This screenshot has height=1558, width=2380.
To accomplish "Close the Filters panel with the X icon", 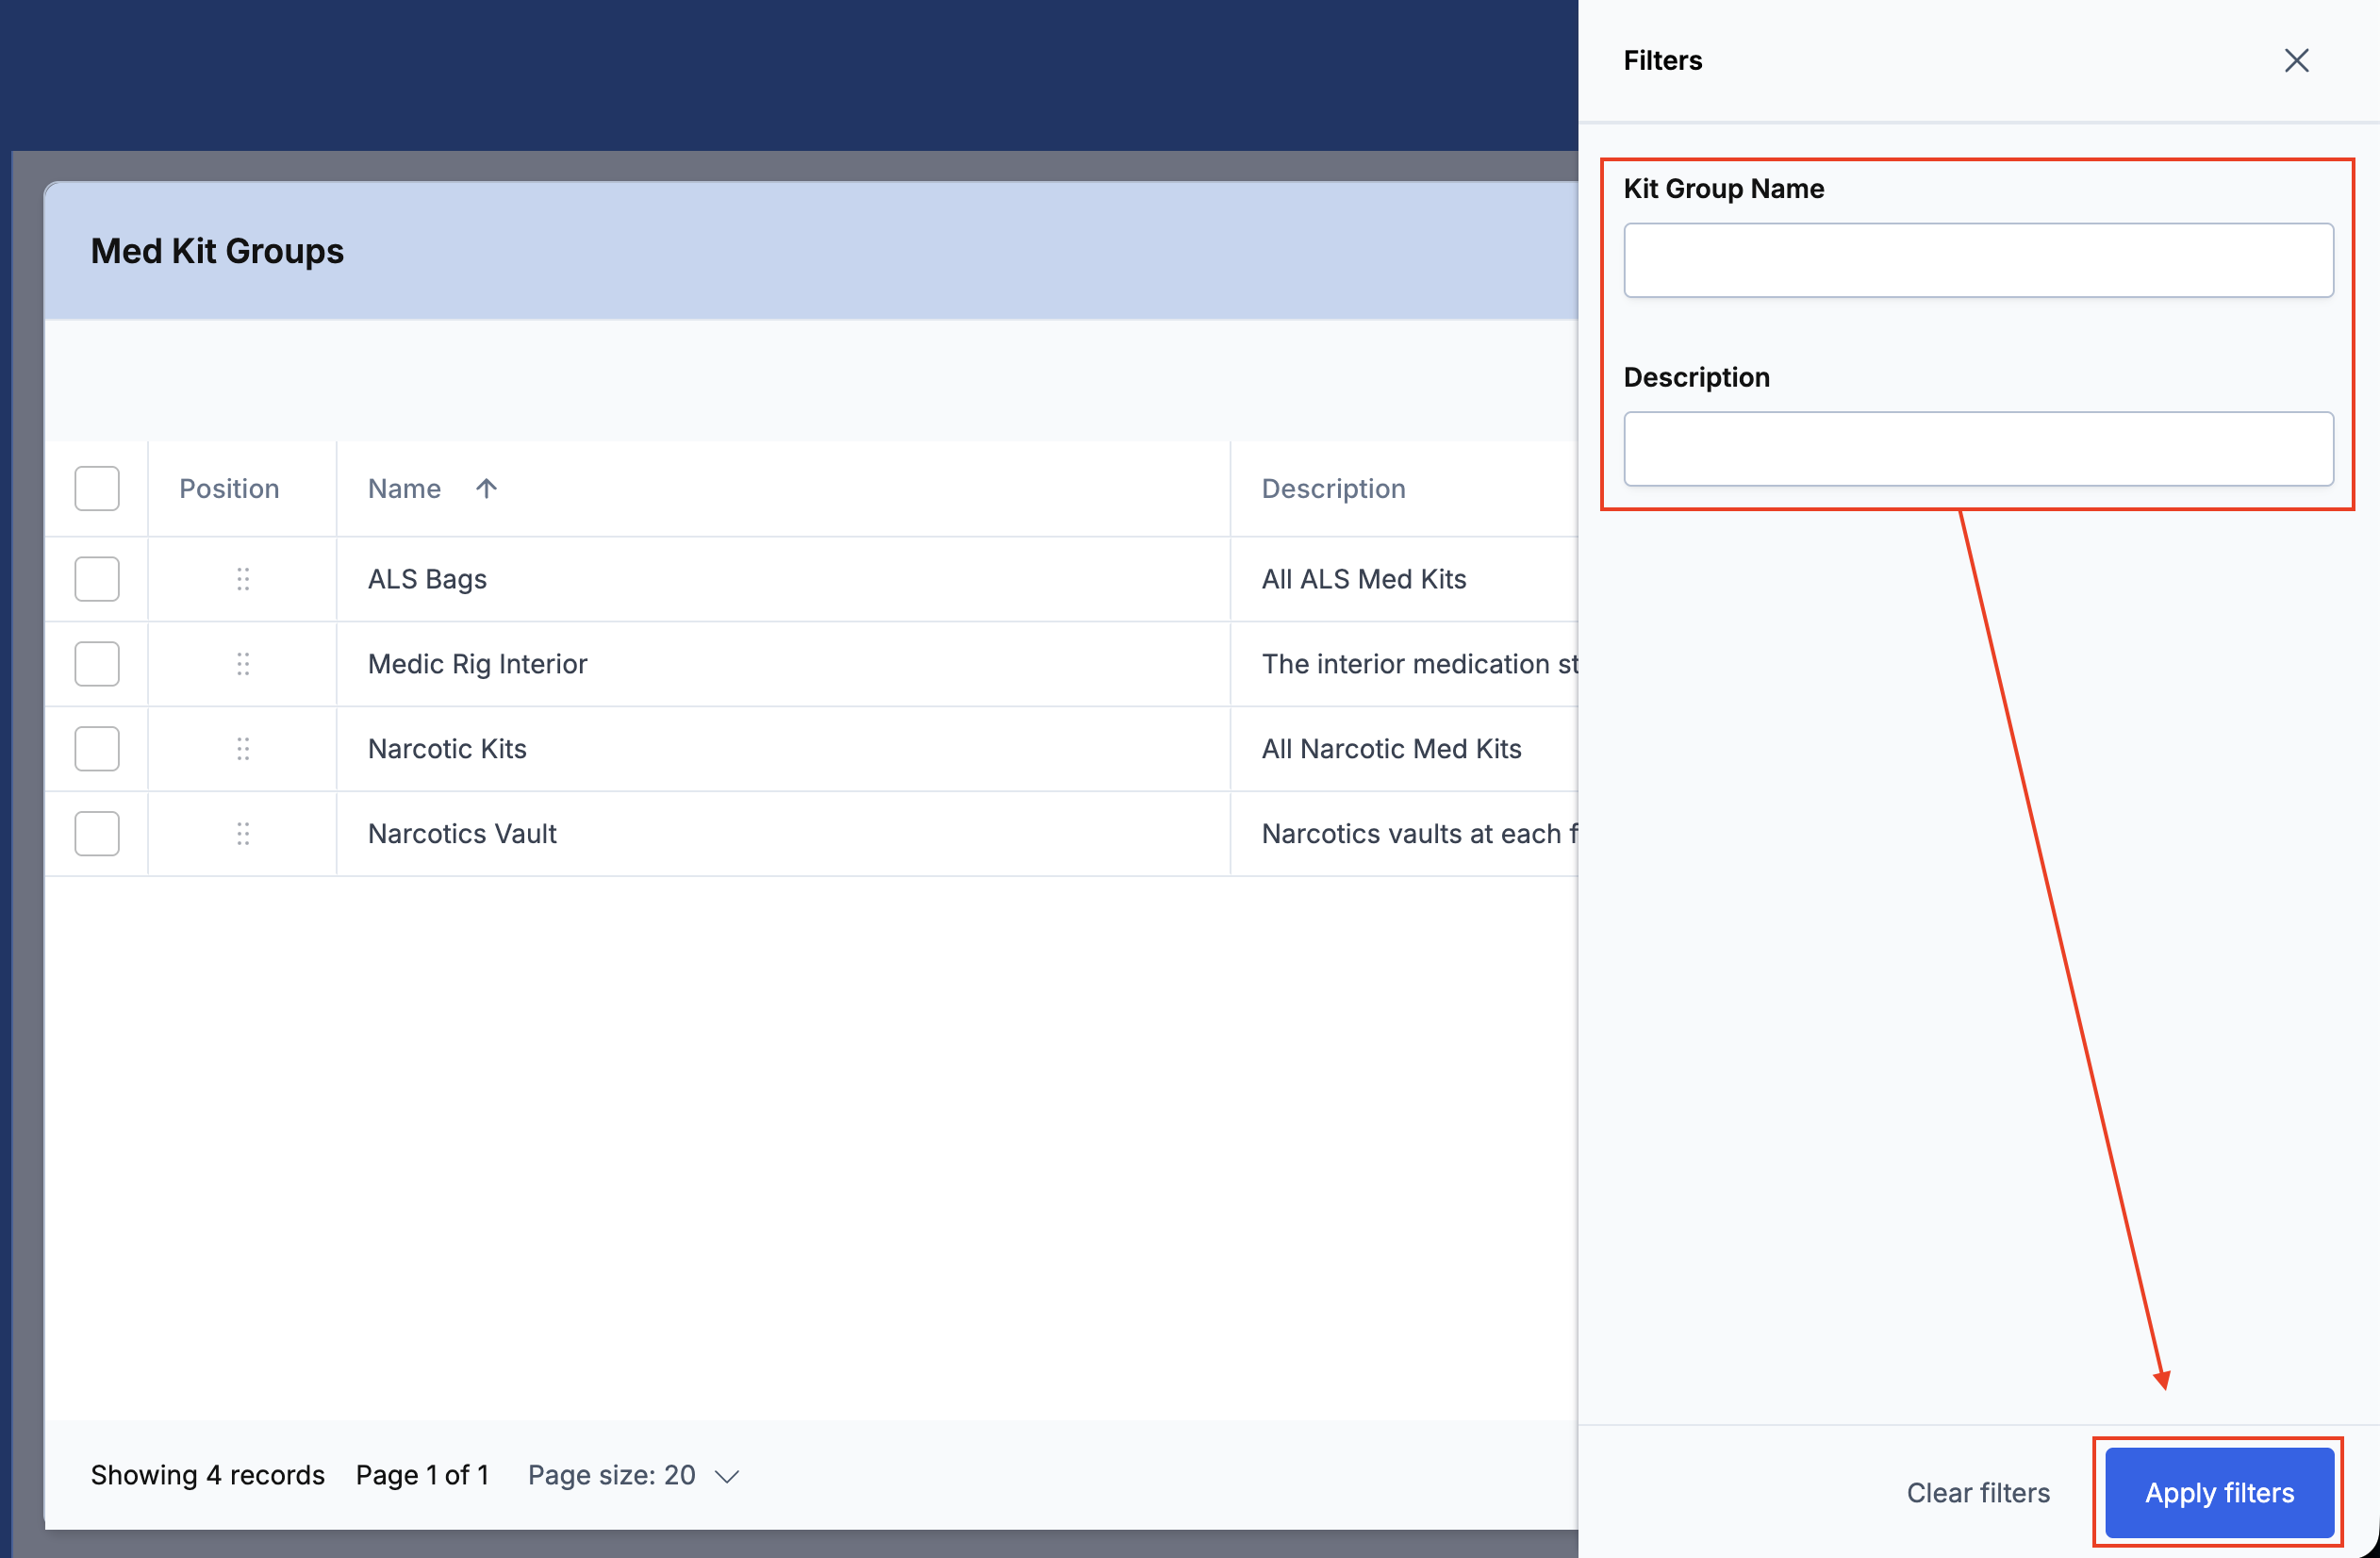I will pos(2296,61).
